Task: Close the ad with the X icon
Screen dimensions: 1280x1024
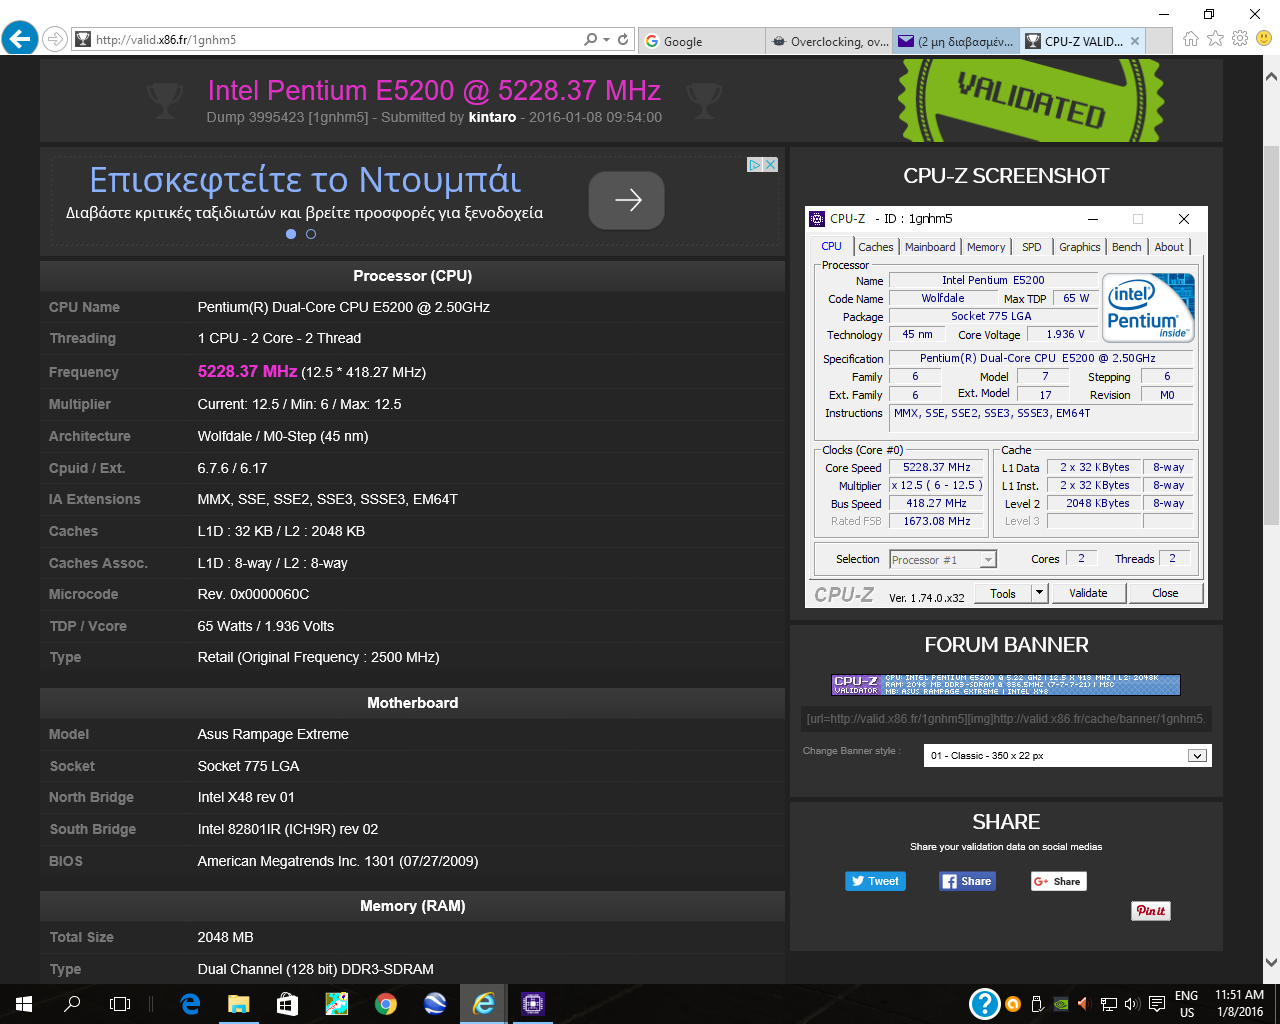Action: (x=771, y=165)
